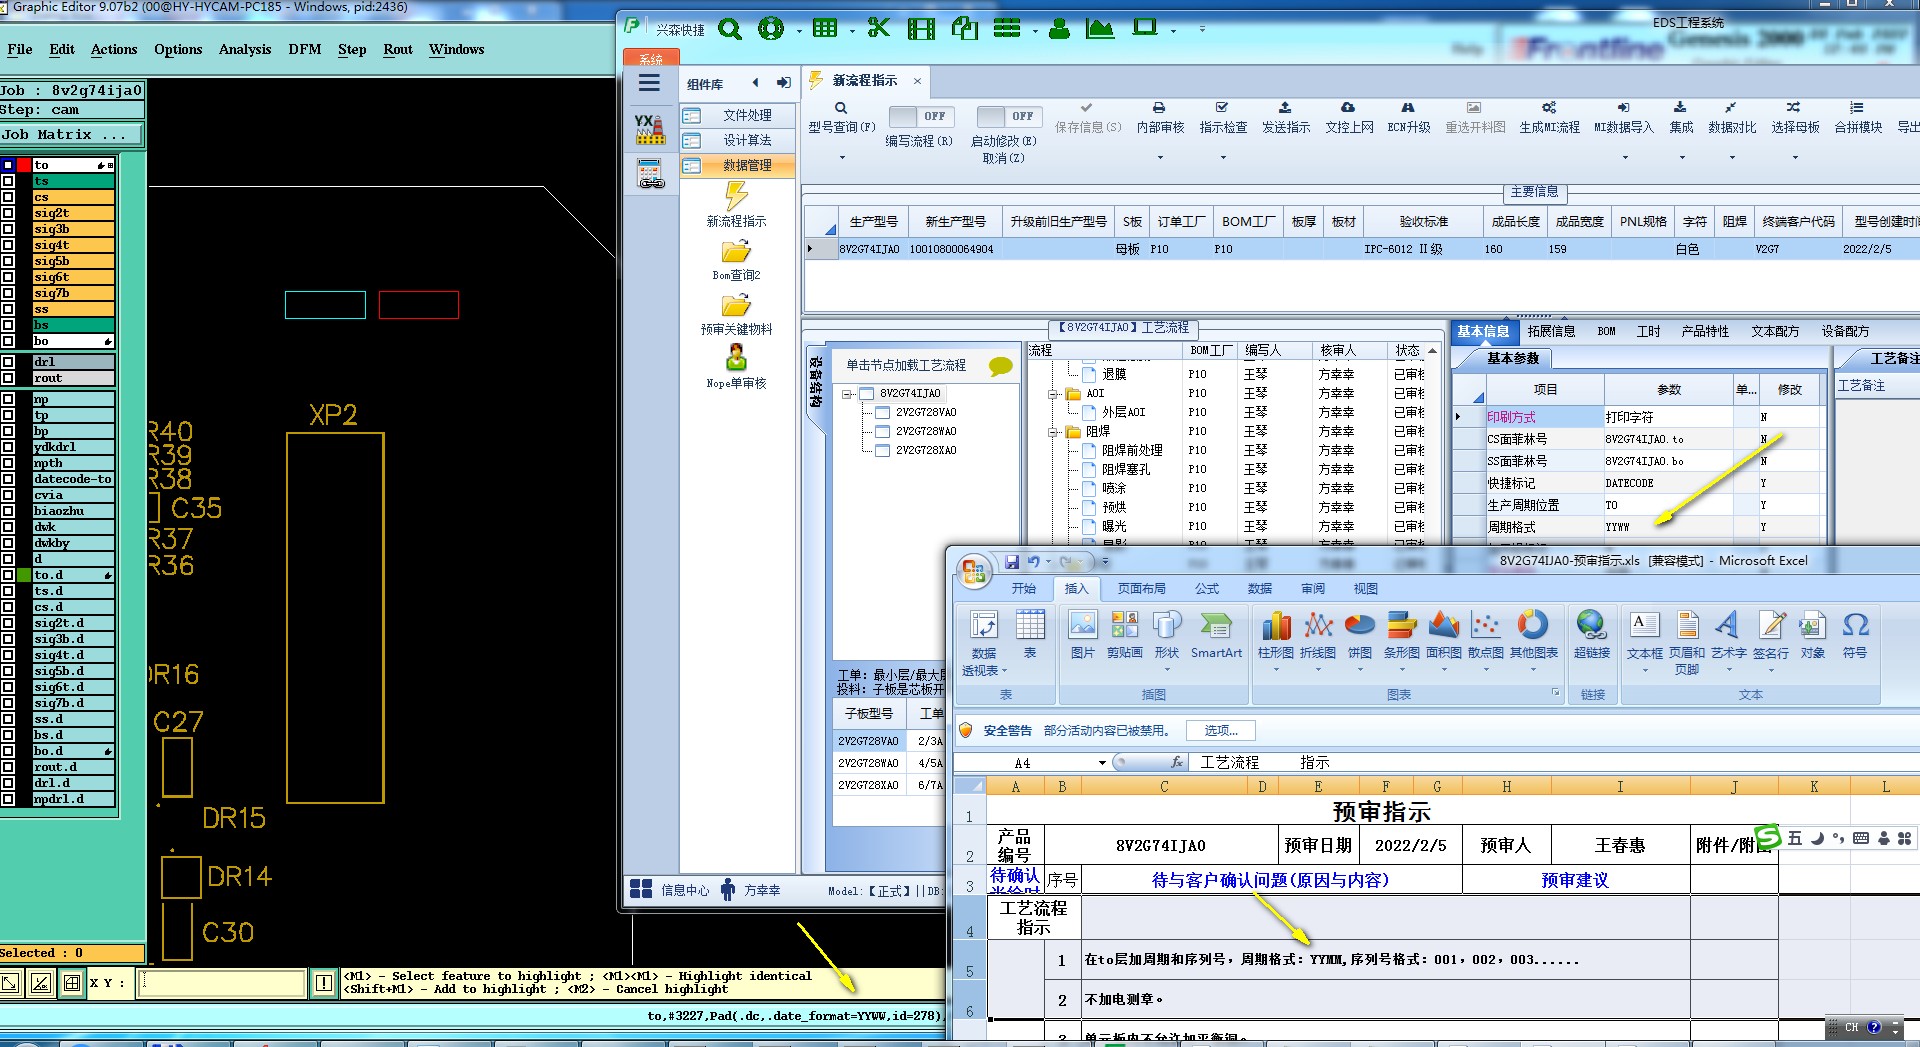Viewport: 1920px width, 1047px height.
Task: Switch to 产品特性 tab
Action: click(1705, 331)
